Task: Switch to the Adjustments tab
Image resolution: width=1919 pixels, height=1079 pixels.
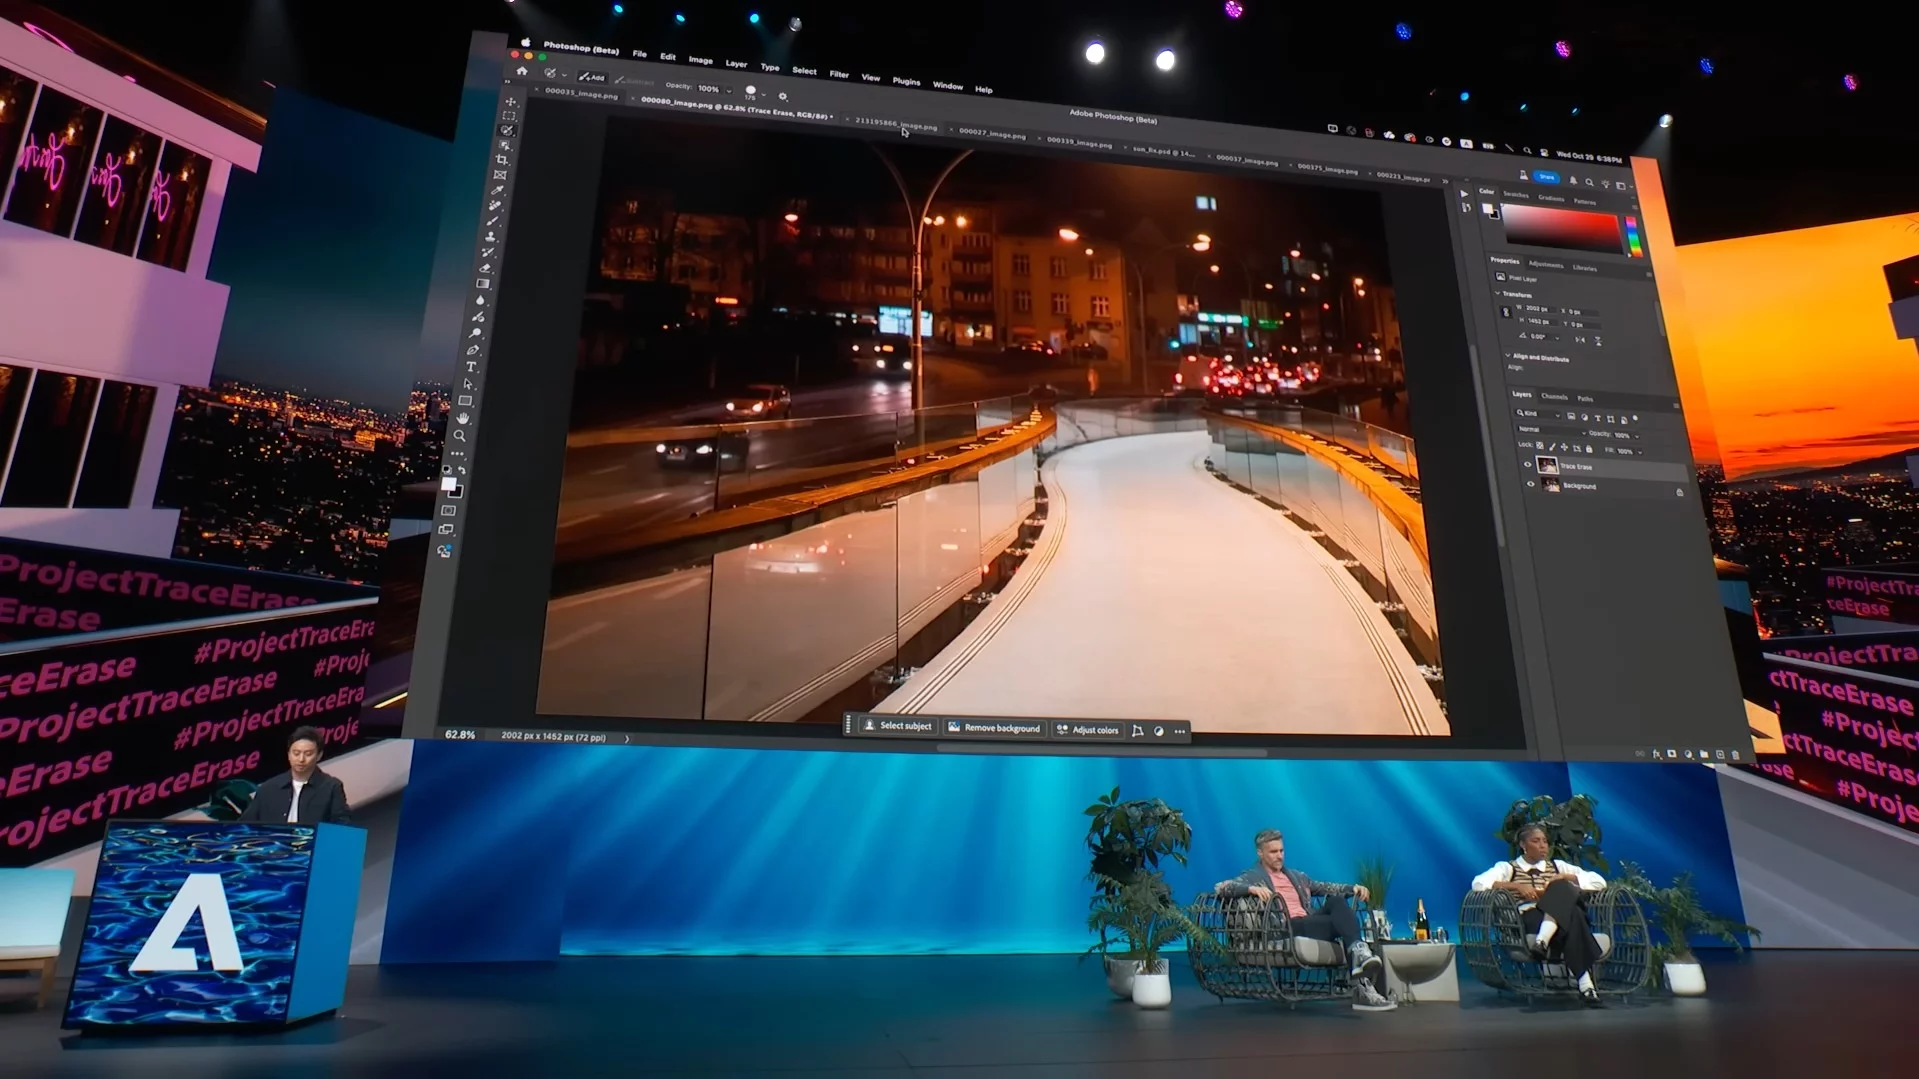Action: click(x=1546, y=265)
